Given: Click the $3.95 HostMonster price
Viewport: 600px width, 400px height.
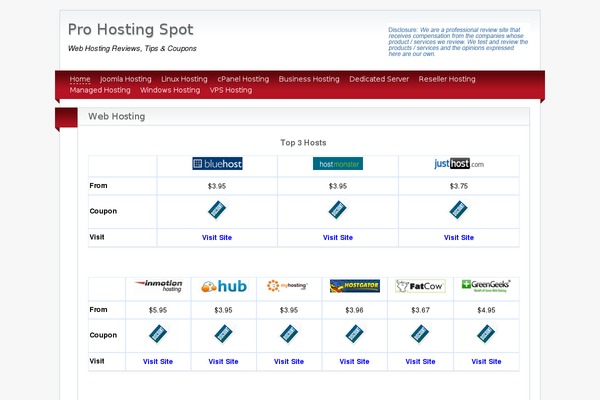Looking at the screenshot, I should (338, 186).
